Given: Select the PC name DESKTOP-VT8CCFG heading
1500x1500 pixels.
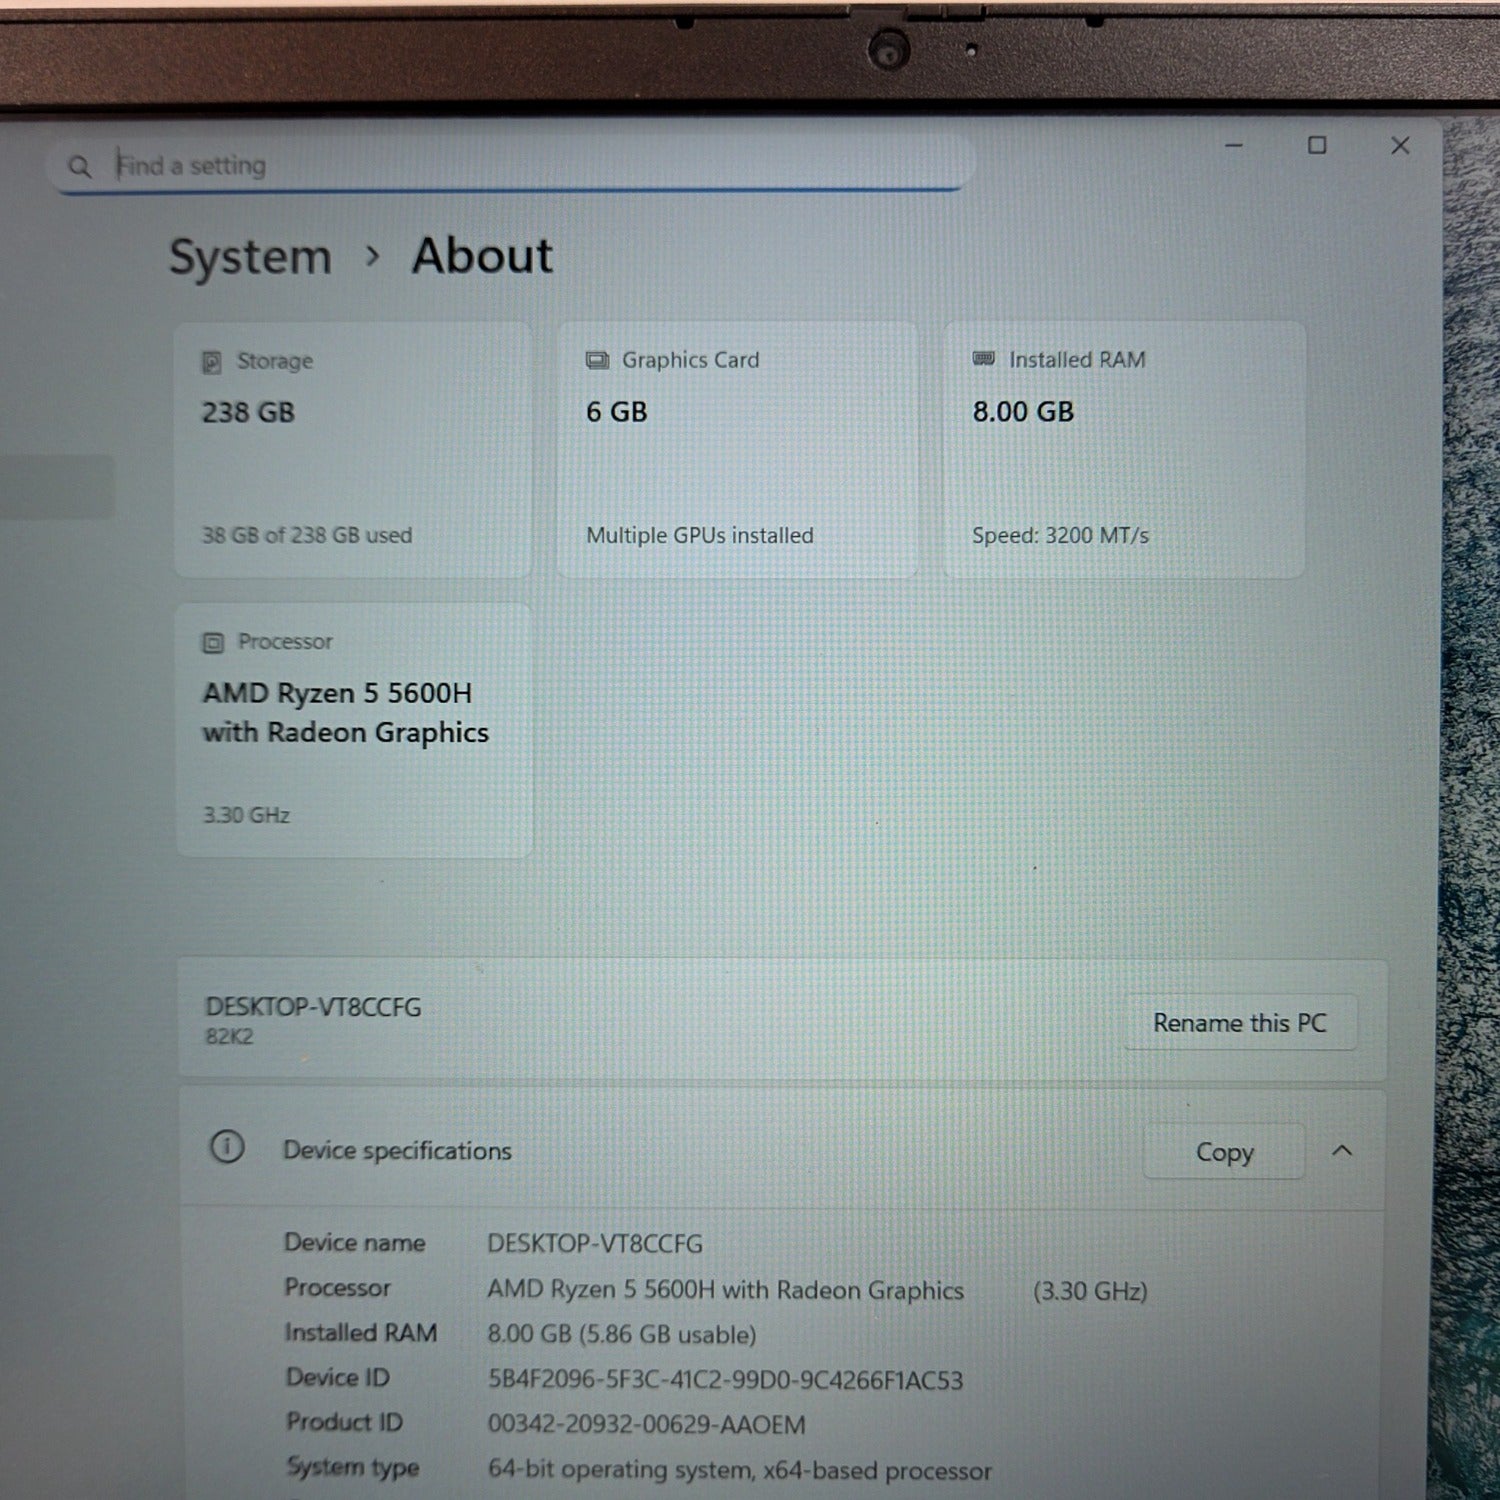Looking at the screenshot, I should pyautogui.click(x=313, y=1007).
